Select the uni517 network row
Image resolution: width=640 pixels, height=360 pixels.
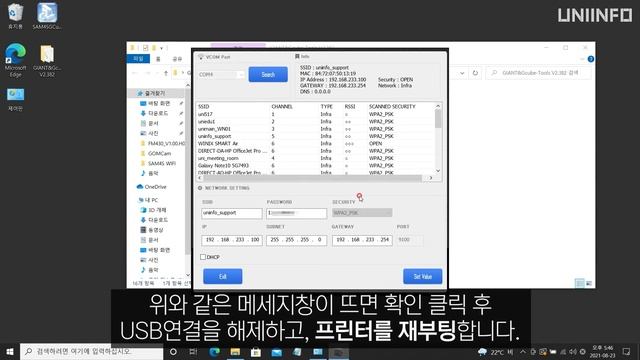click(316, 114)
